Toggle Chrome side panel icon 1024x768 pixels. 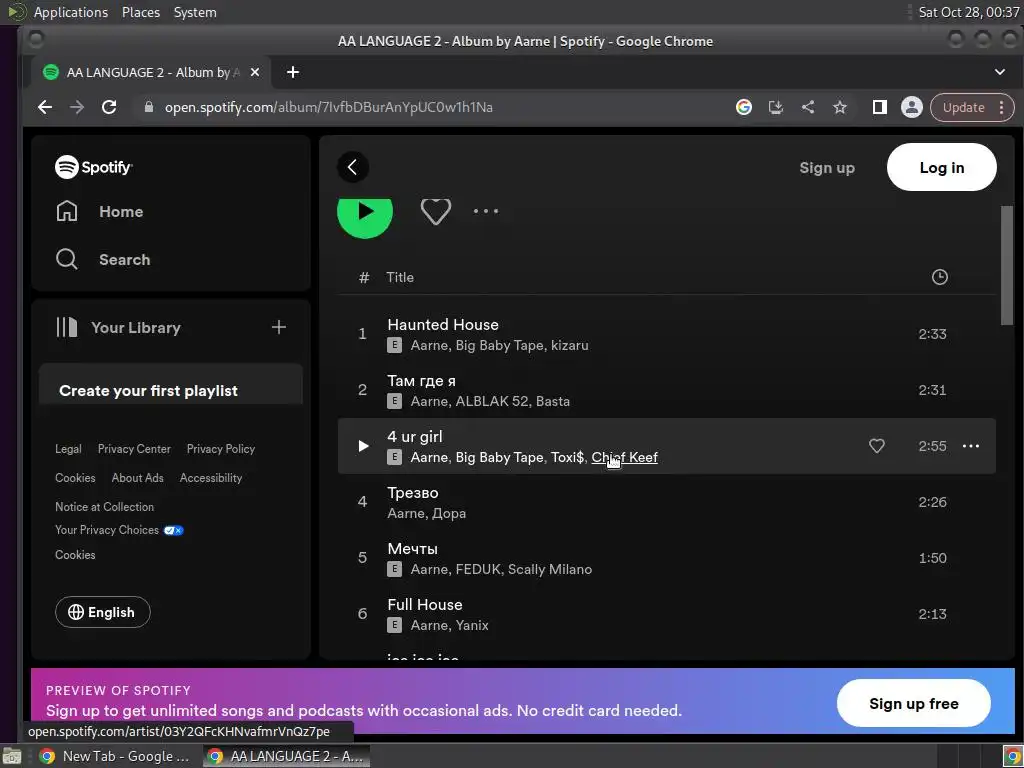pos(880,107)
